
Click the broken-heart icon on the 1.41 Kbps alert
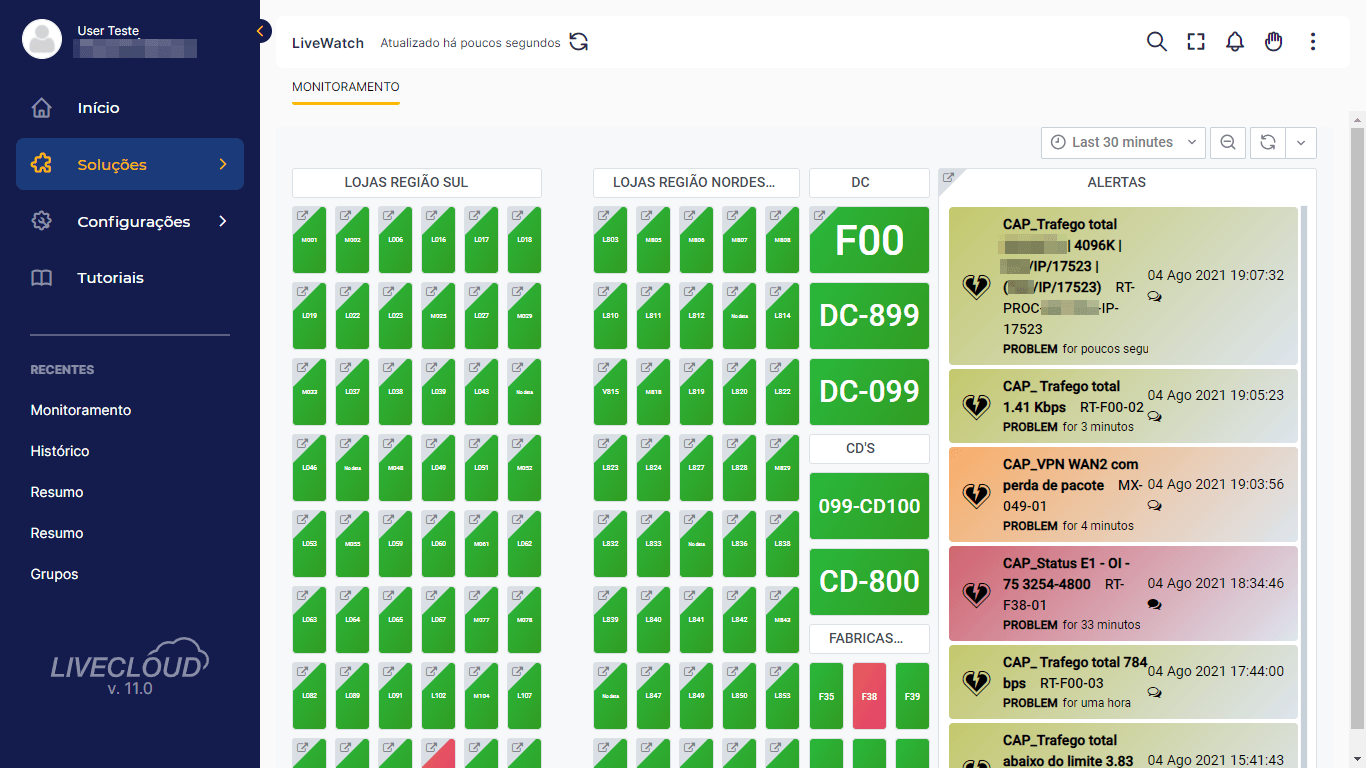coord(975,406)
